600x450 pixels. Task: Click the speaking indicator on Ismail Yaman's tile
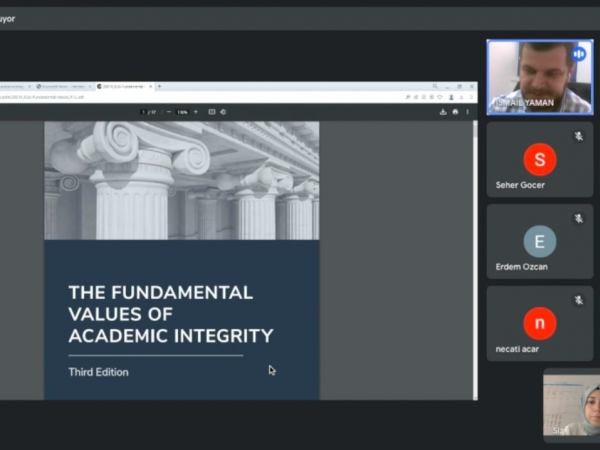(579, 54)
